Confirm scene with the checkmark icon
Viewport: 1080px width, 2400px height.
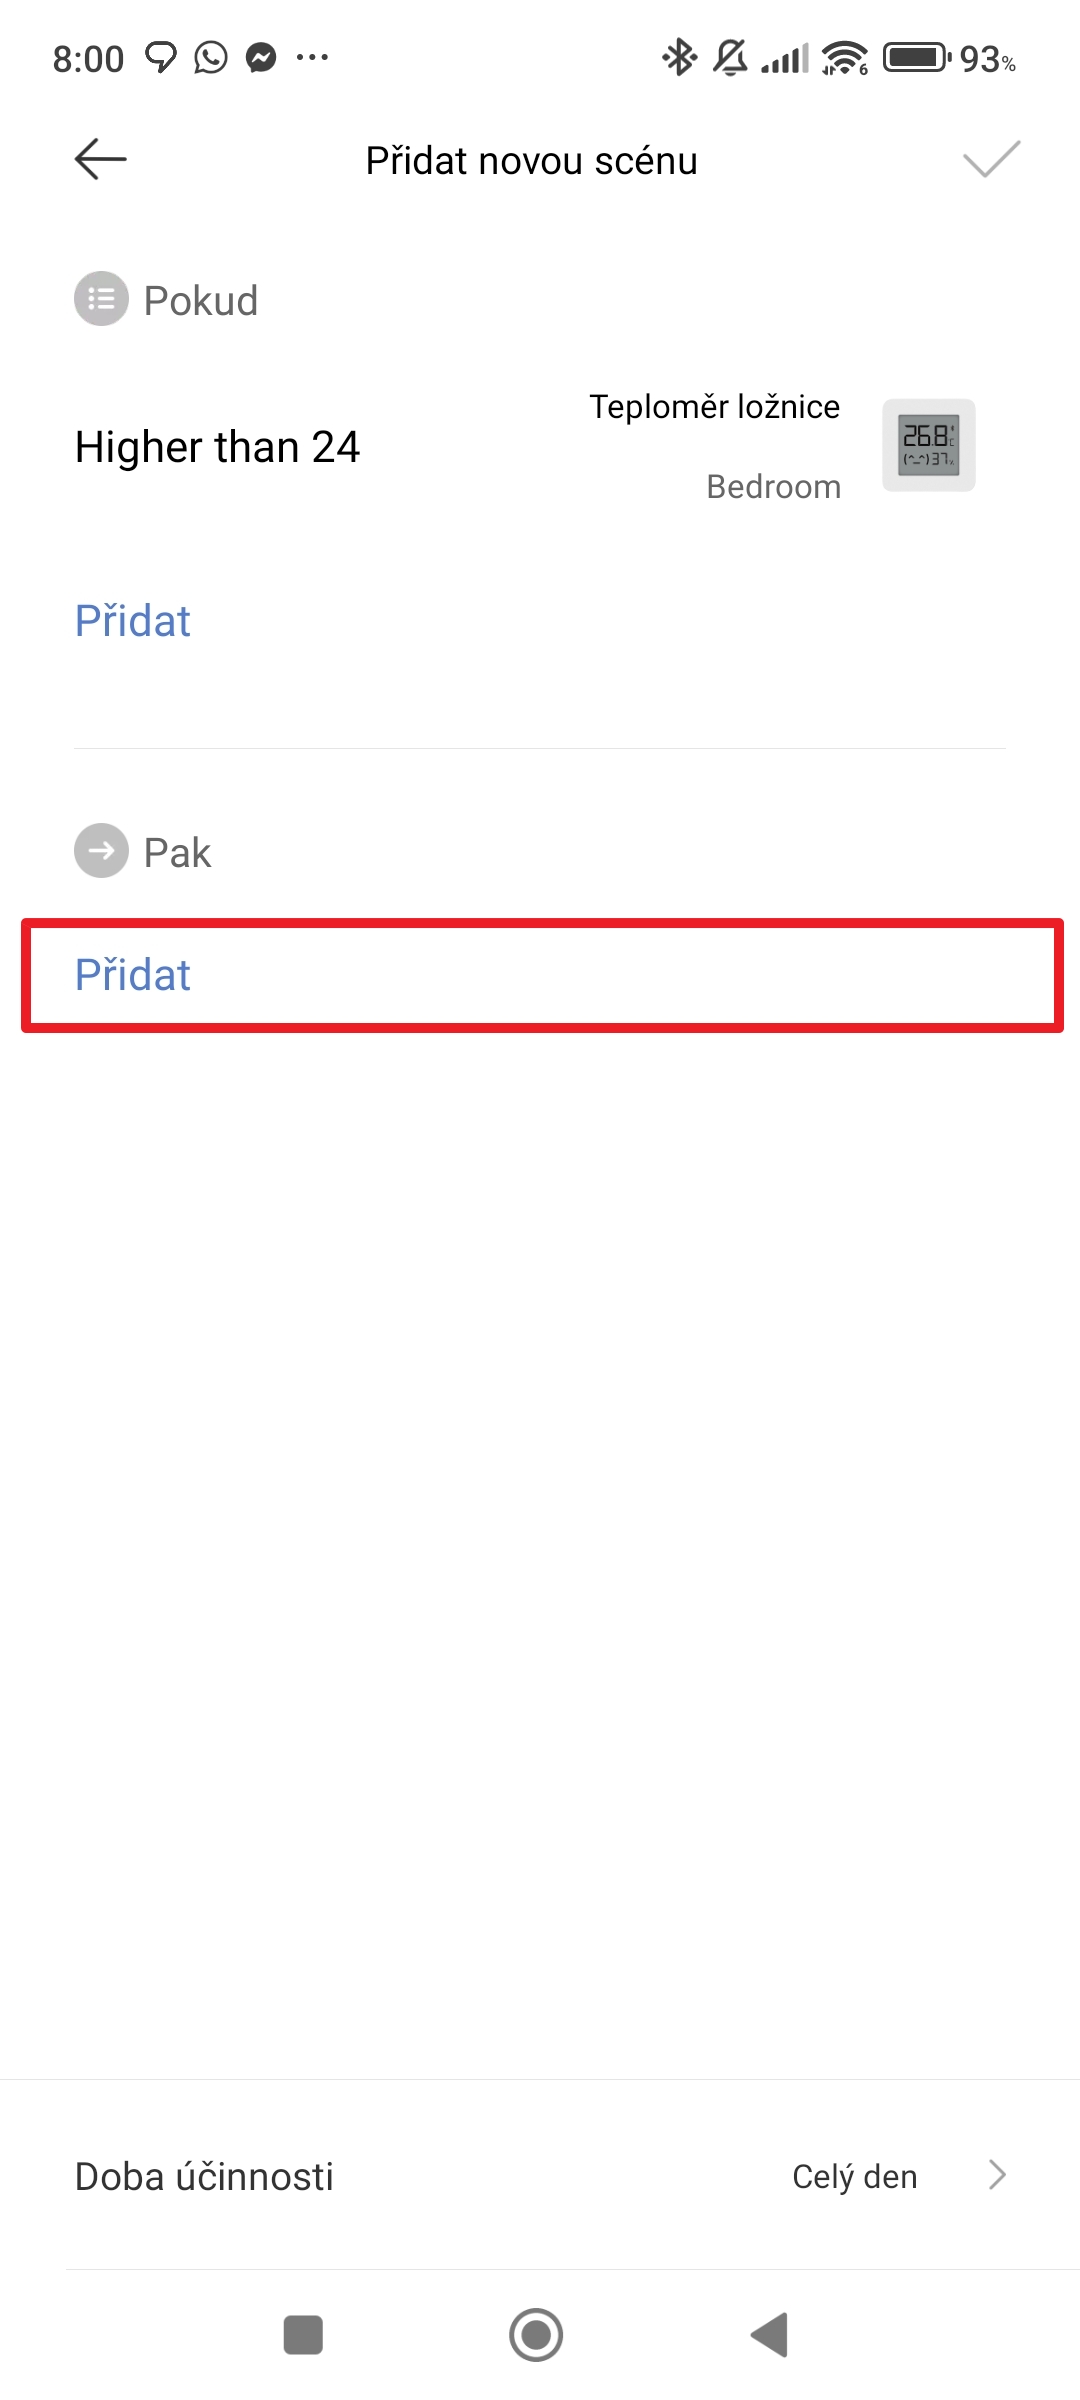(x=991, y=159)
